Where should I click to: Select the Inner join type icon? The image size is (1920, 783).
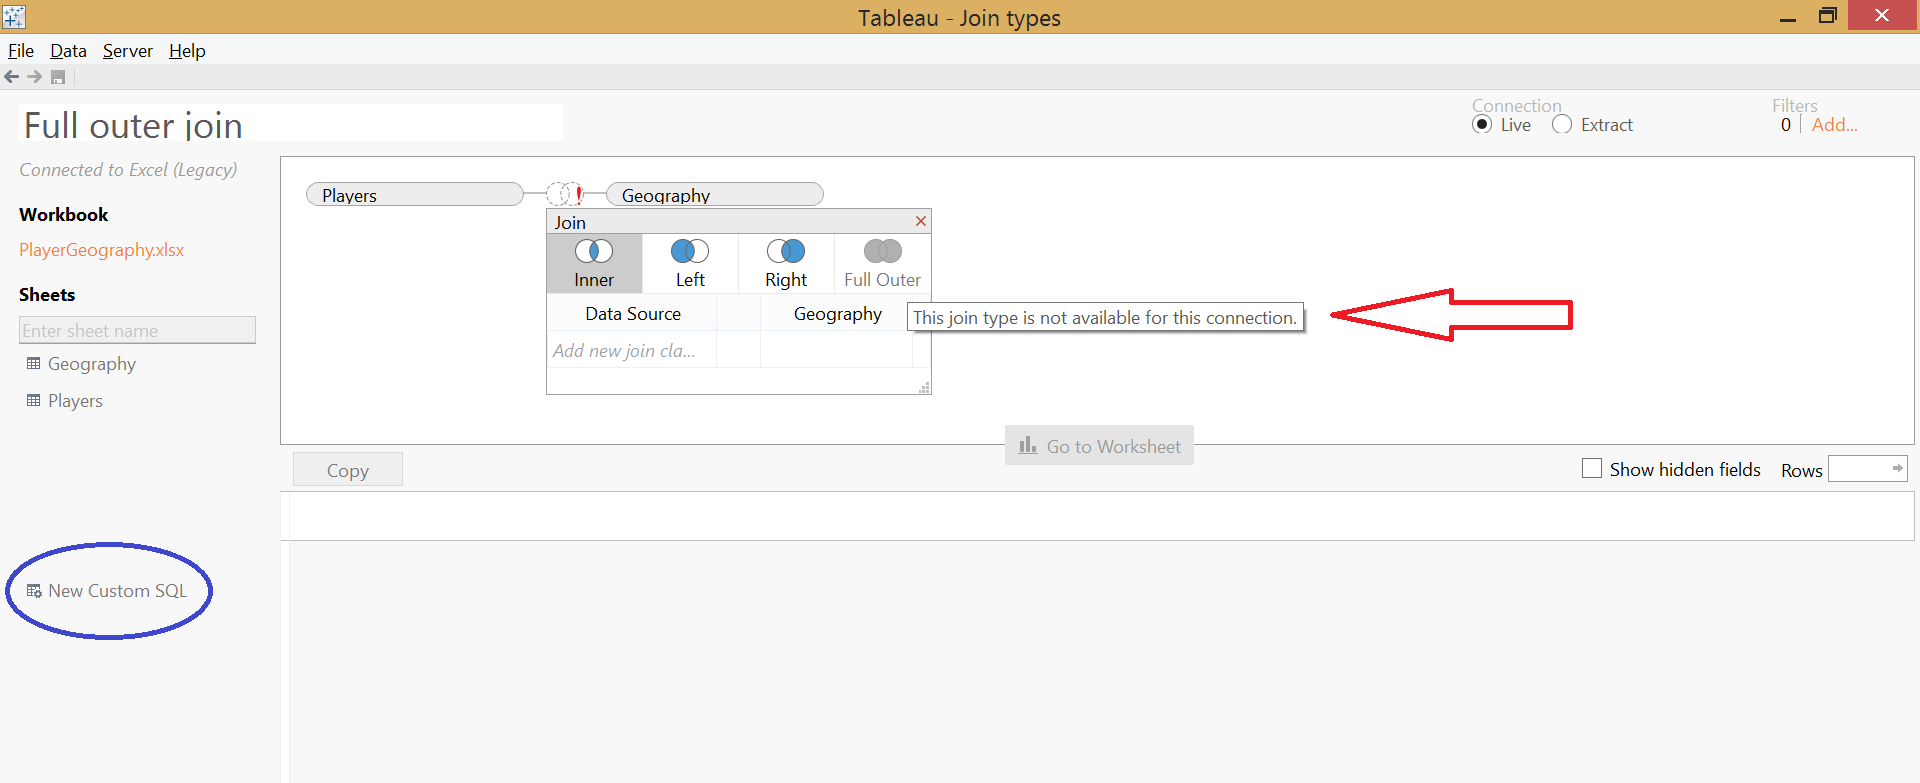click(x=594, y=251)
